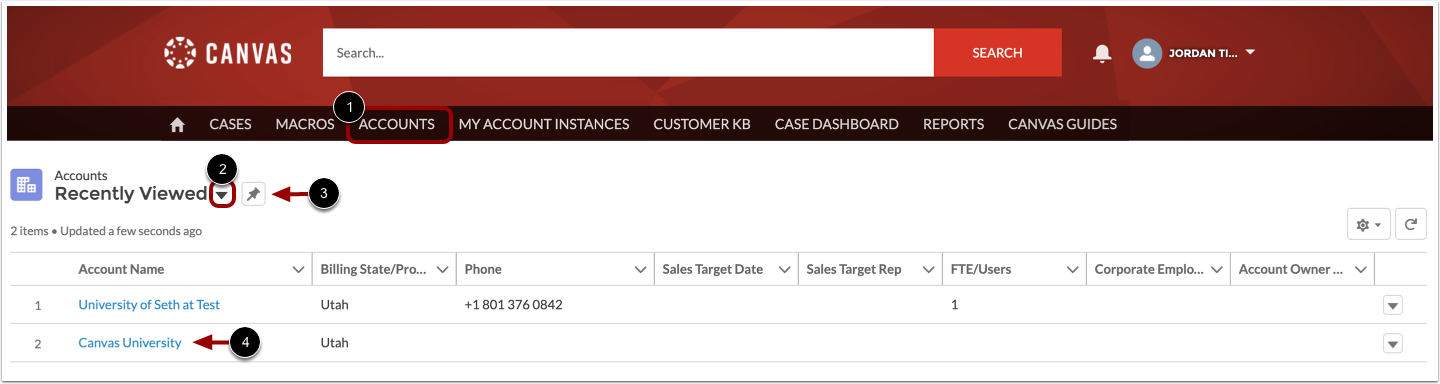Image resolution: width=1440 pixels, height=384 pixels.
Task: Open the Canvas University account
Action: point(130,343)
